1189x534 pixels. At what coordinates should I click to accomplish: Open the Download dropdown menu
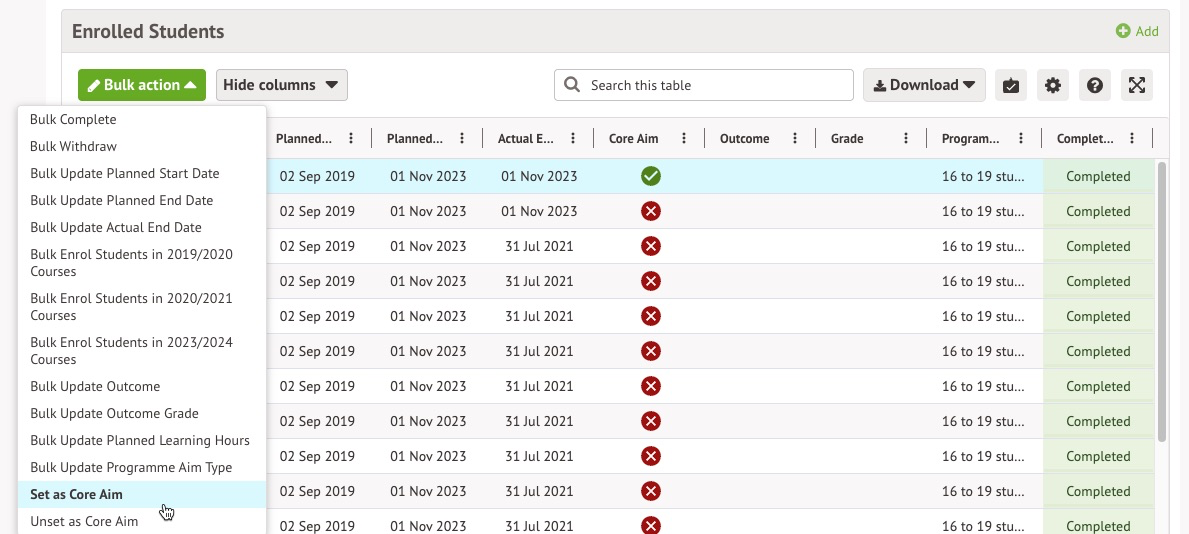tap(924, 85)
